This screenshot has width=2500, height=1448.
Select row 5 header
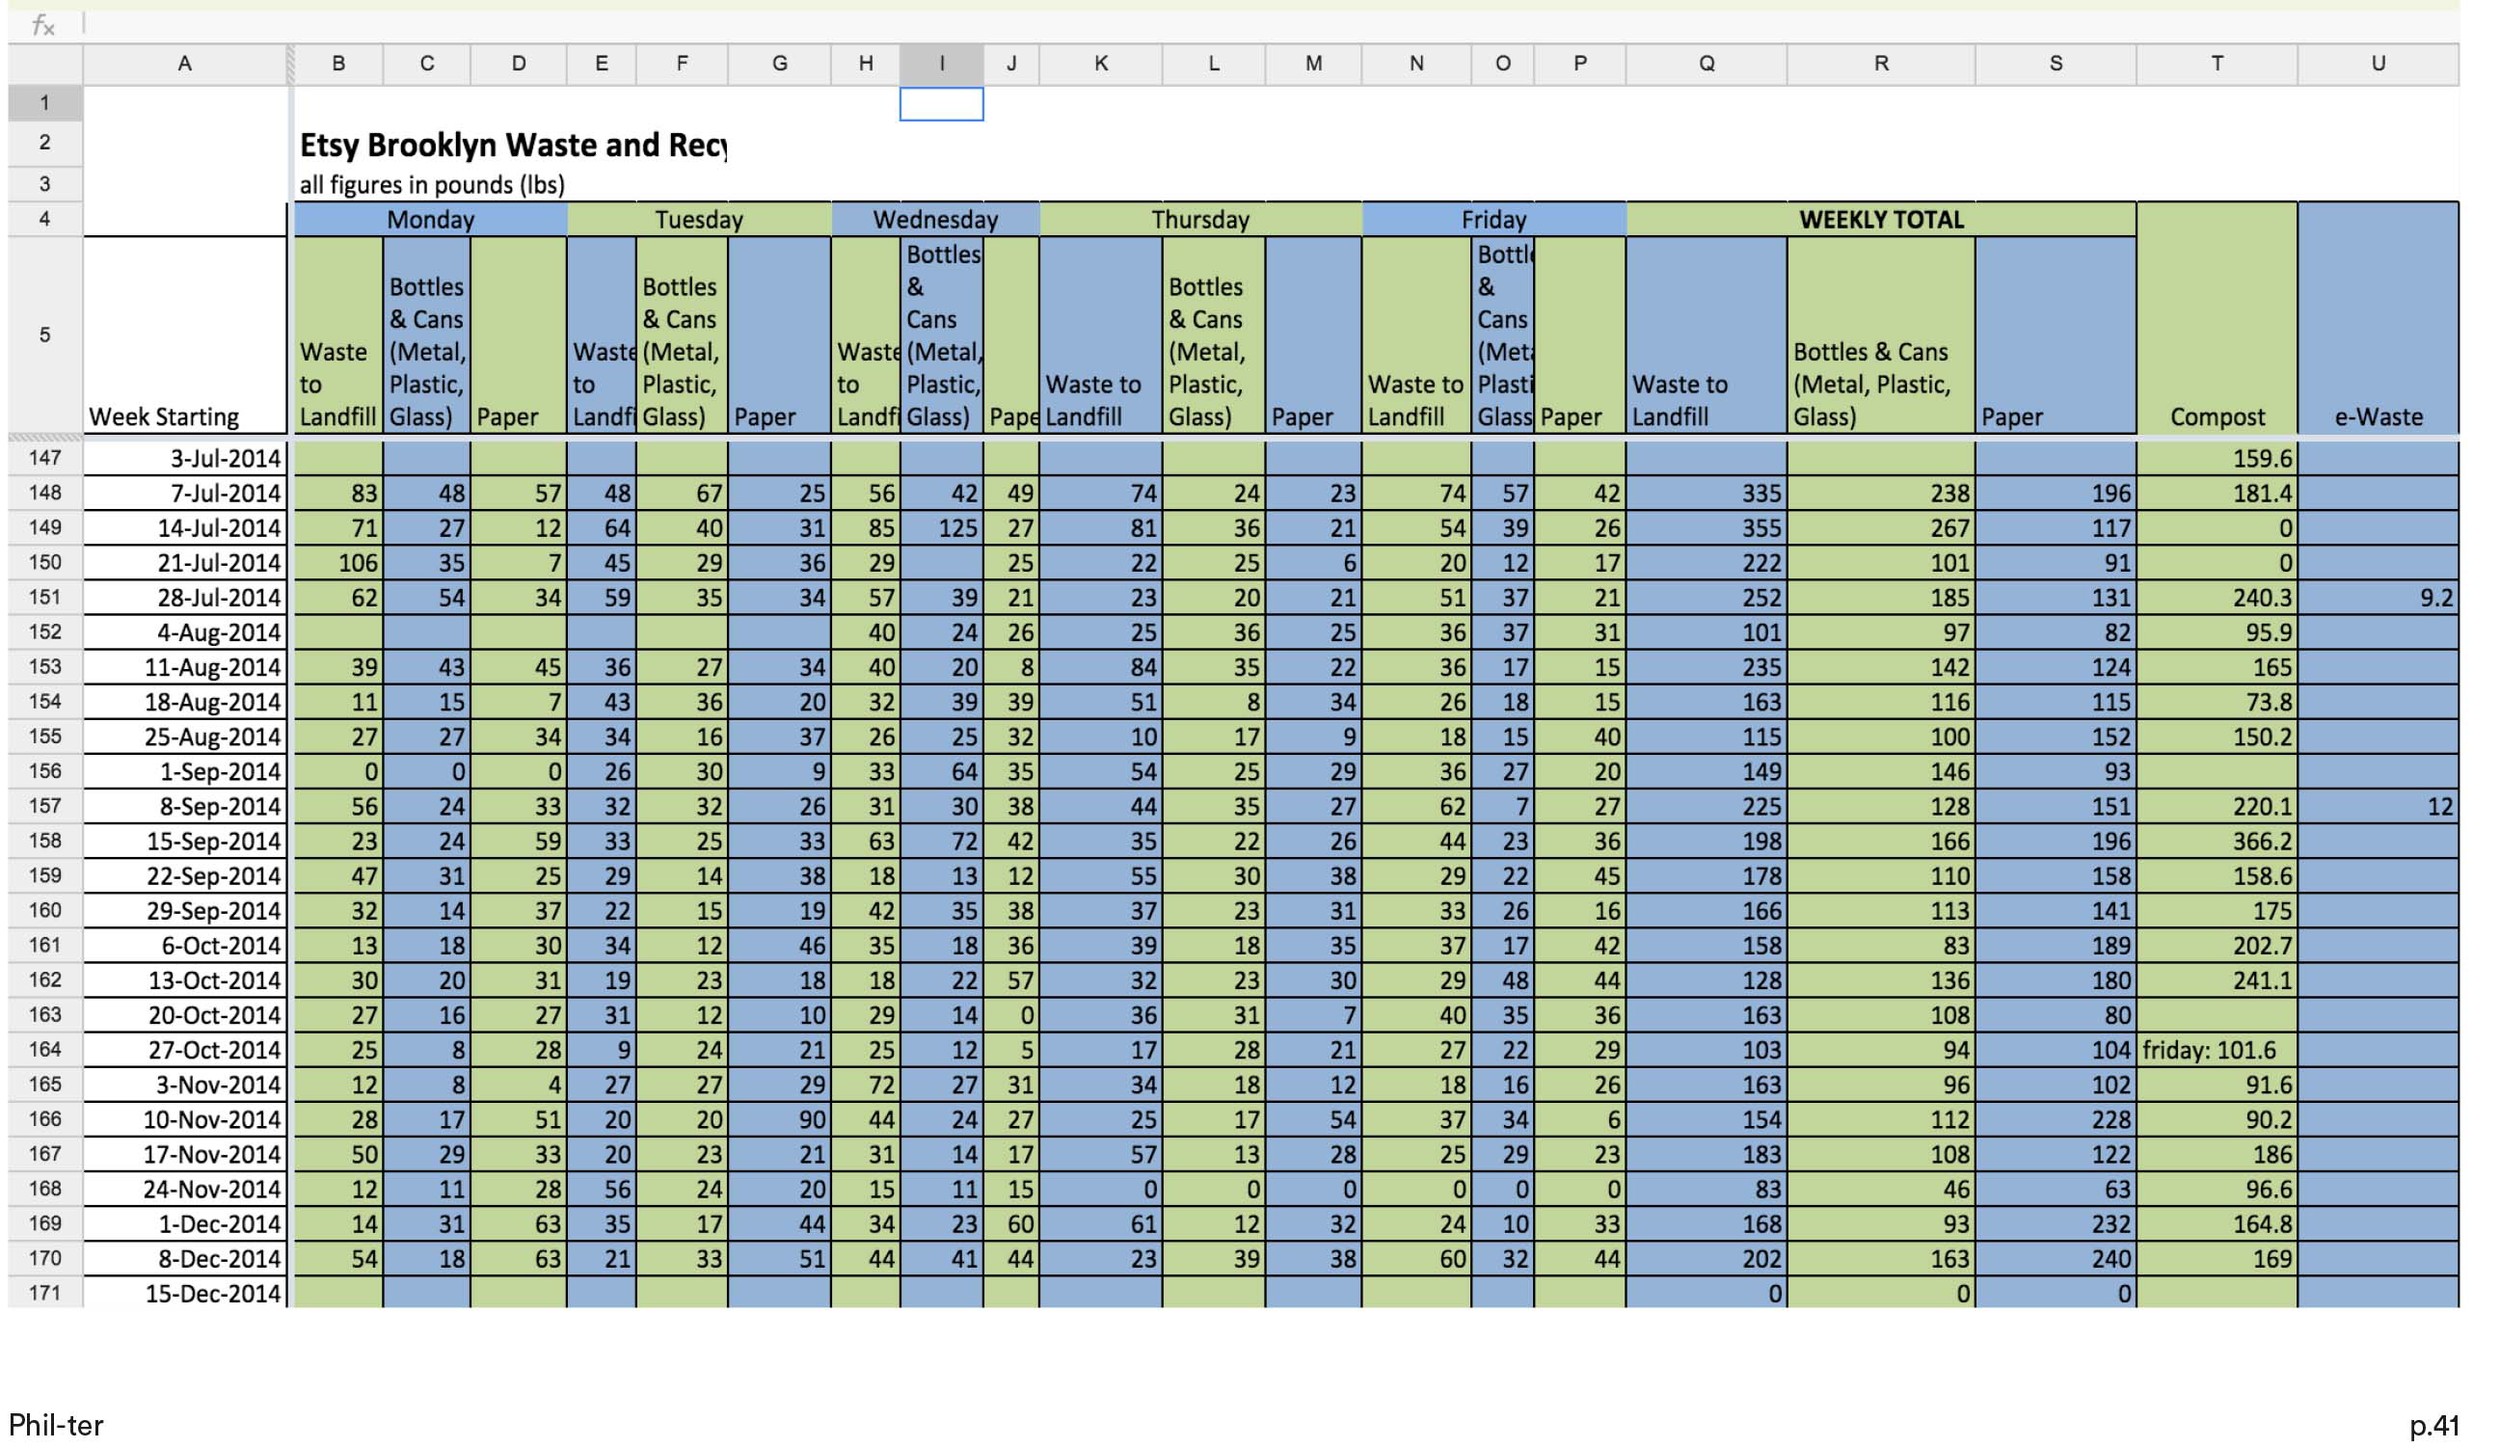click(45, 335)
